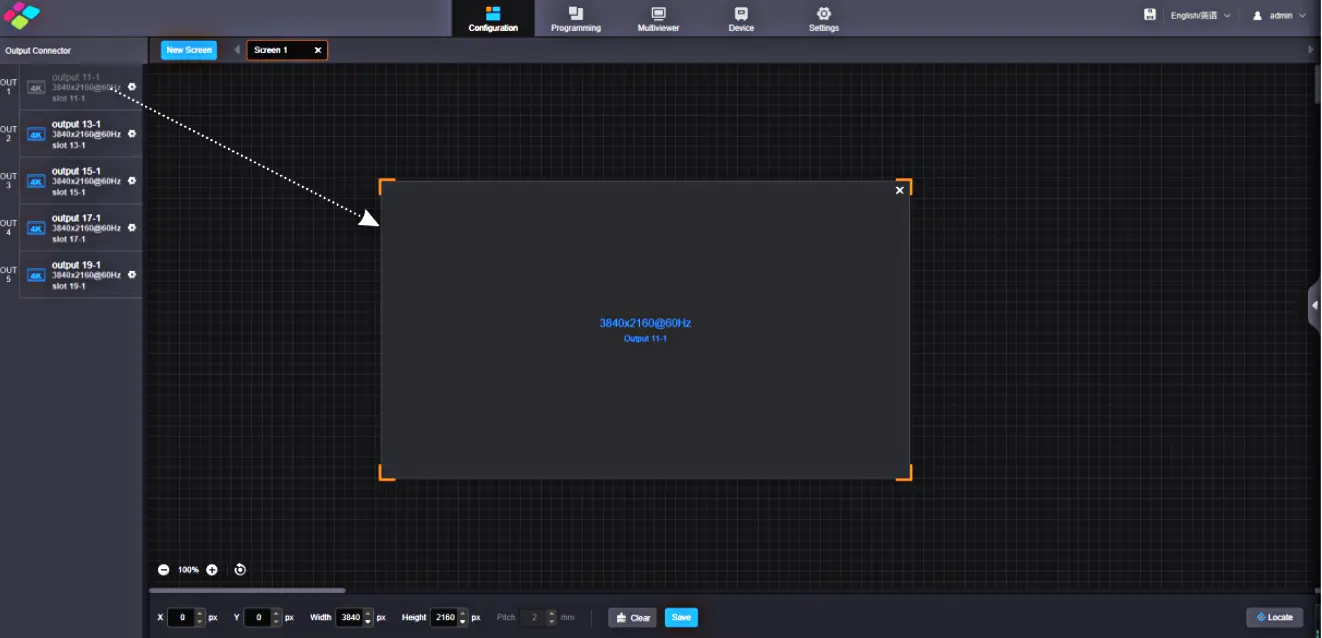Open settings gear for output 13-1

[x=130, y=133]
